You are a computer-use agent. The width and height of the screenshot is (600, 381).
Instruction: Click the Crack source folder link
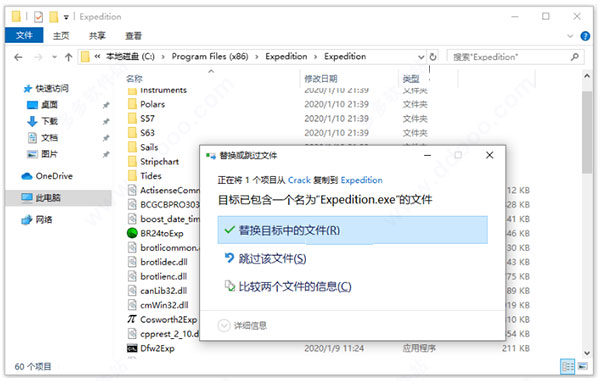299,180
